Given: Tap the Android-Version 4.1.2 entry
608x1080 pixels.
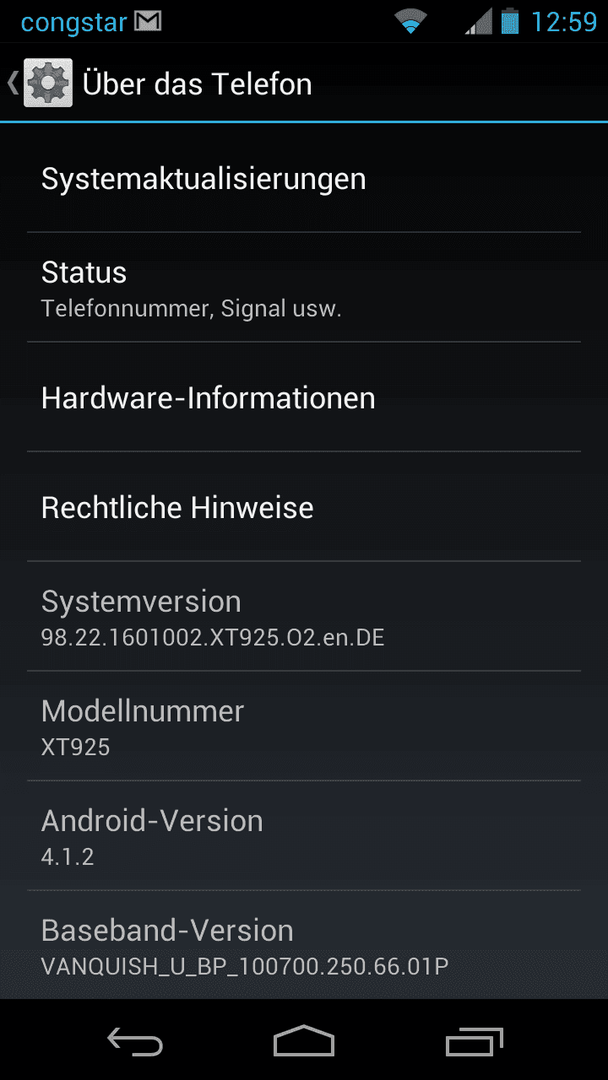Looking at the screenshot, I should point(304,835).
